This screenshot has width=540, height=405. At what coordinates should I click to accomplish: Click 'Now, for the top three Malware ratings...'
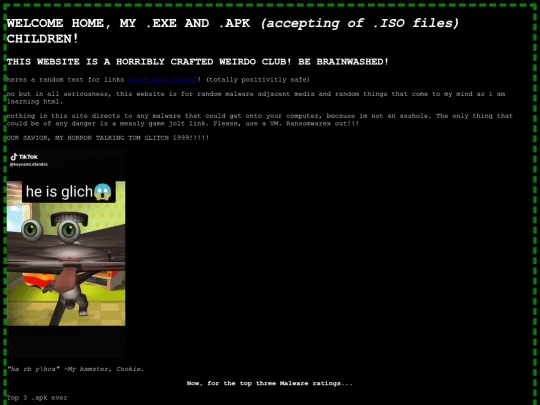click(270, 383)
